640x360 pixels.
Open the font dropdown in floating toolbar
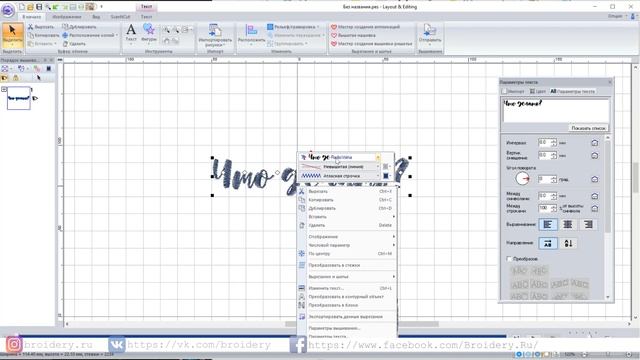[378, 157]
